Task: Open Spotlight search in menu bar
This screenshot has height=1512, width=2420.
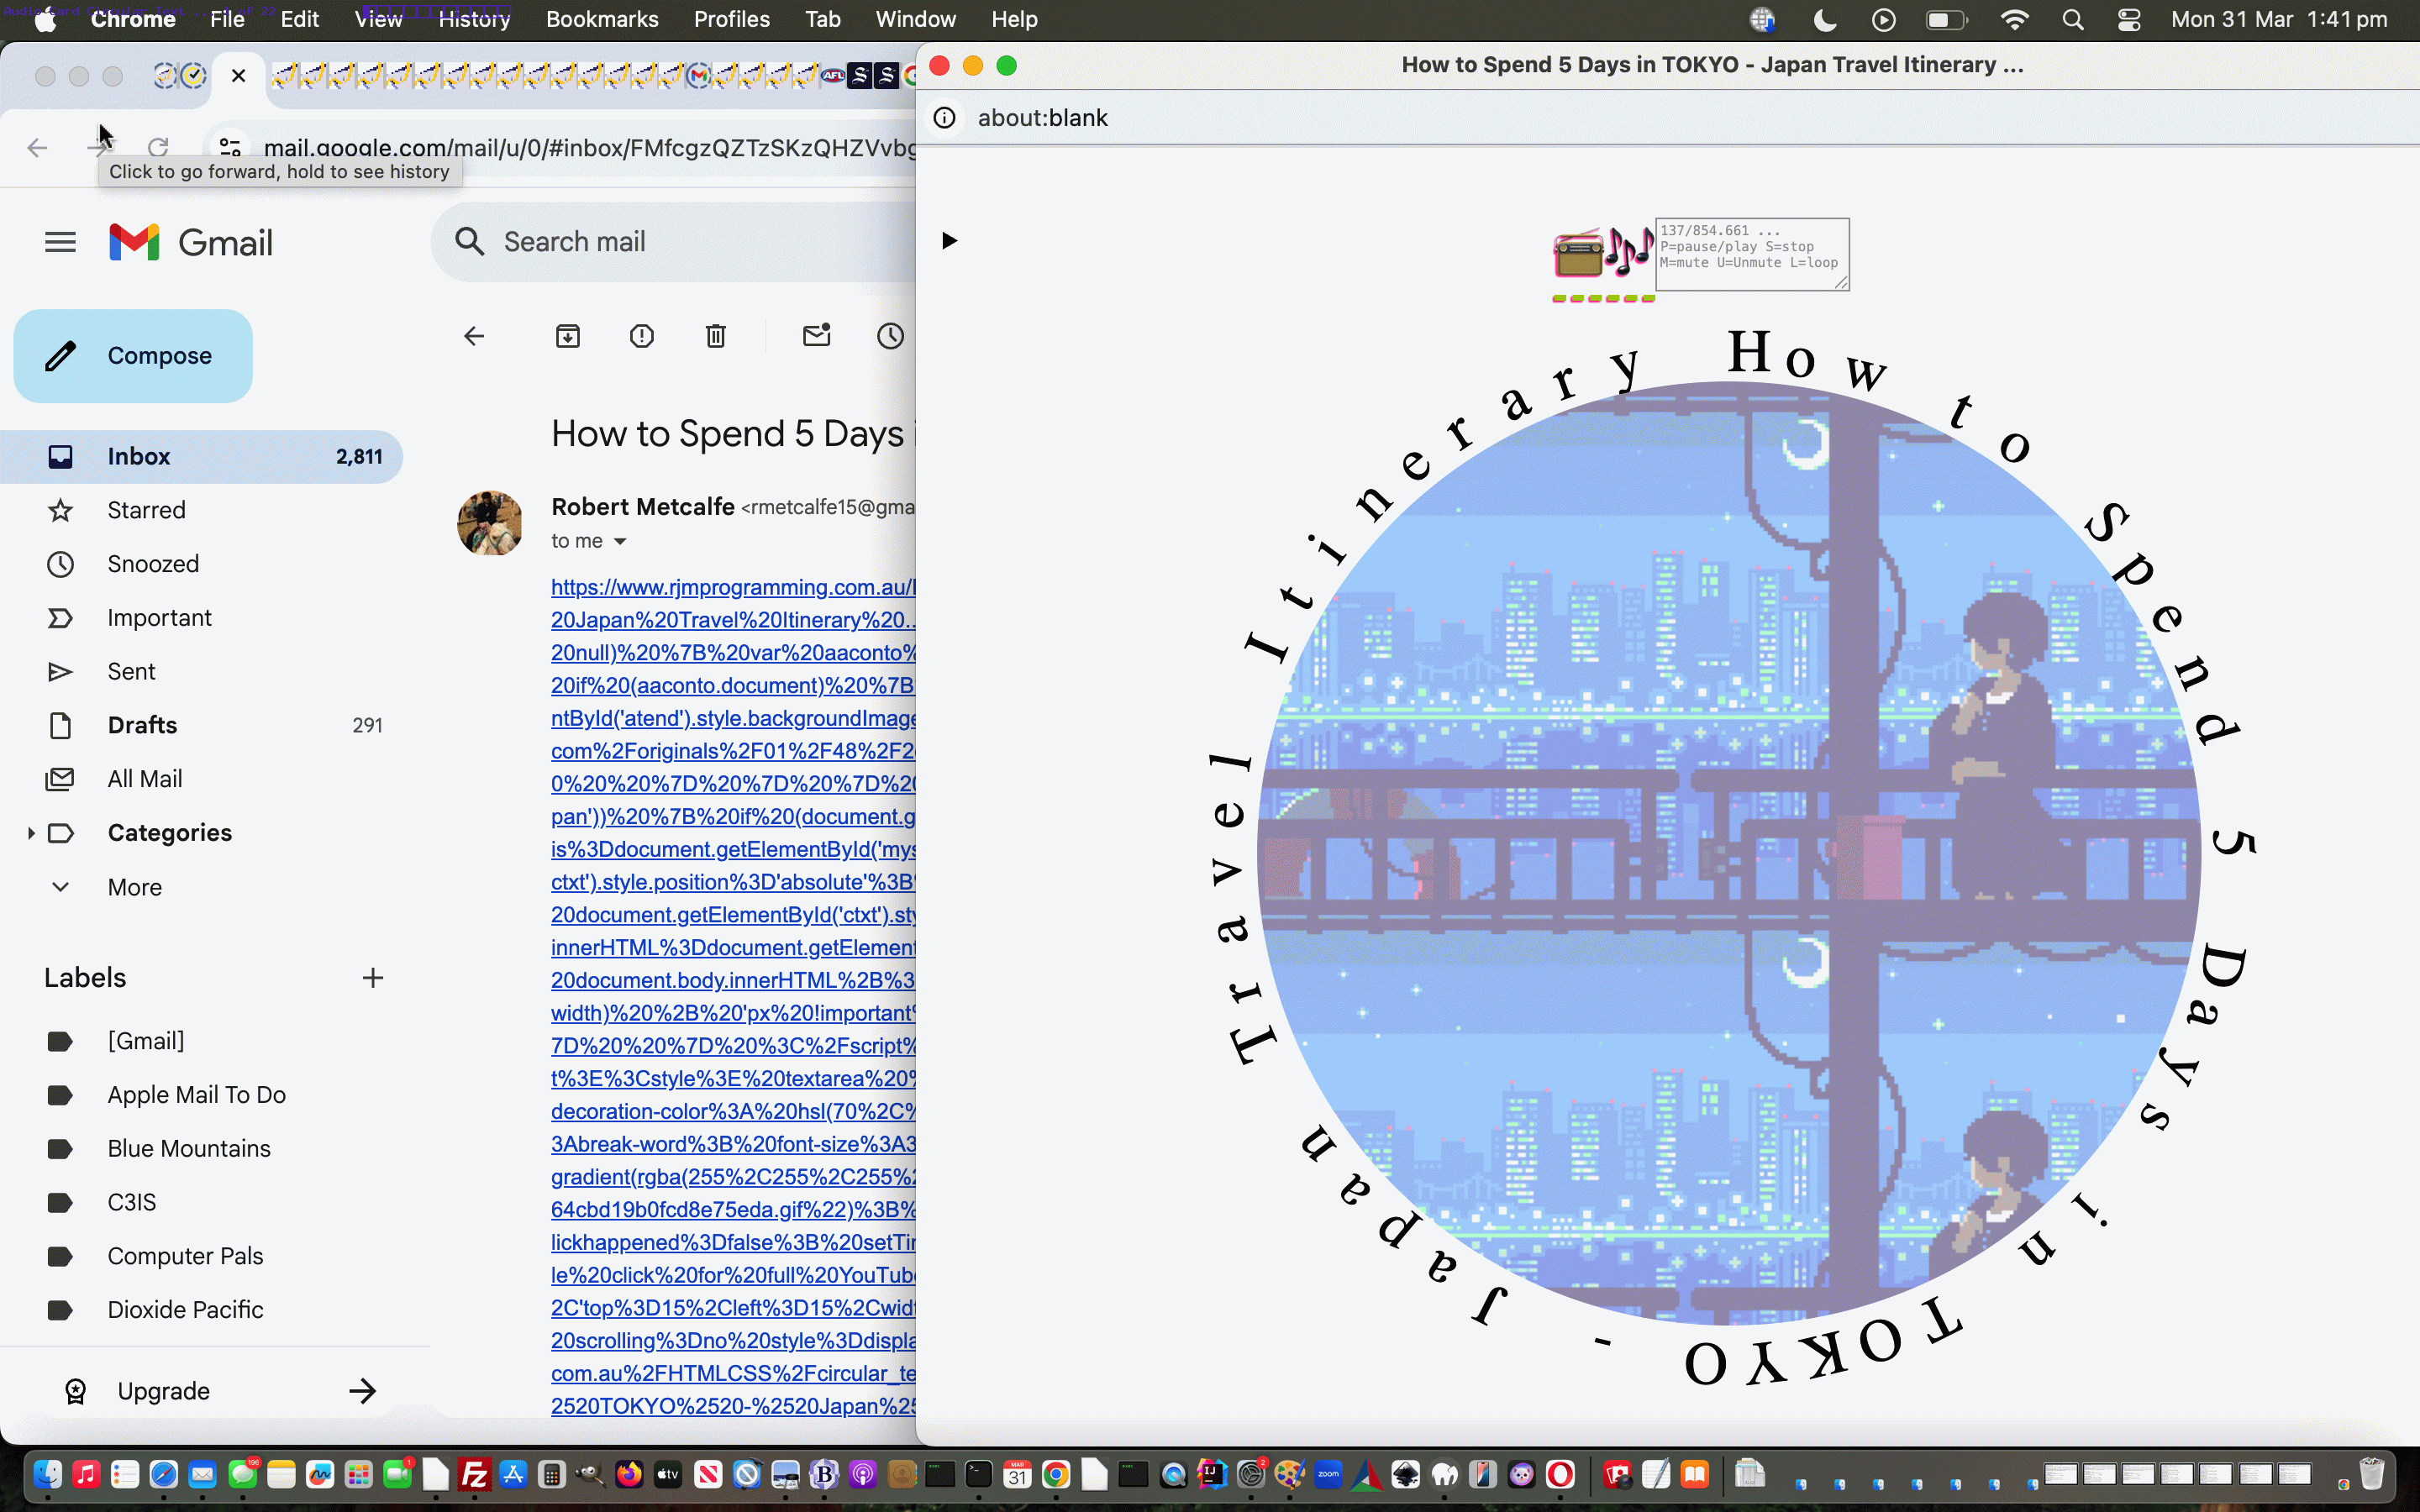Action: click(x=2072, y=19)
